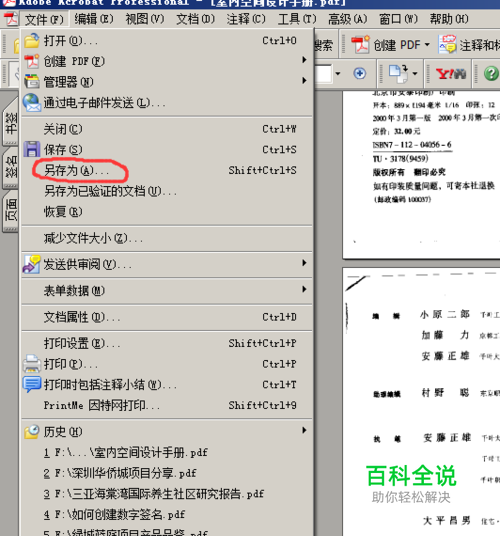Open the 工具 (Tools) menu
The width and height of the screenshot is (500, 536).
click(x=297, y=19)
